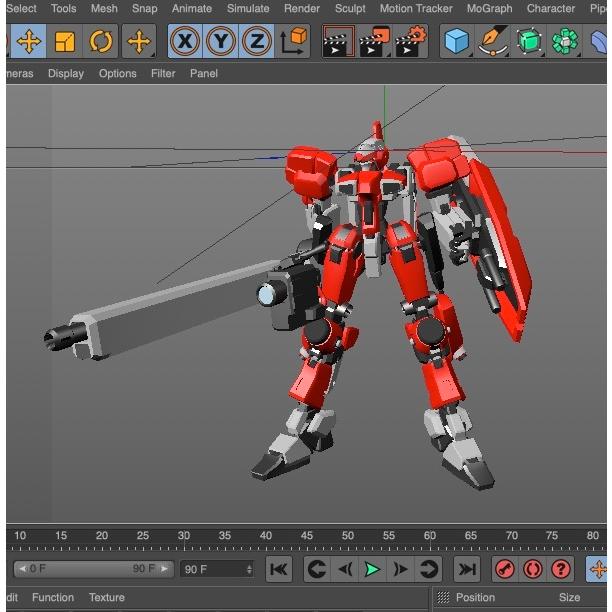
Task: Open viewport Options menu
Action: coord(117,73)
